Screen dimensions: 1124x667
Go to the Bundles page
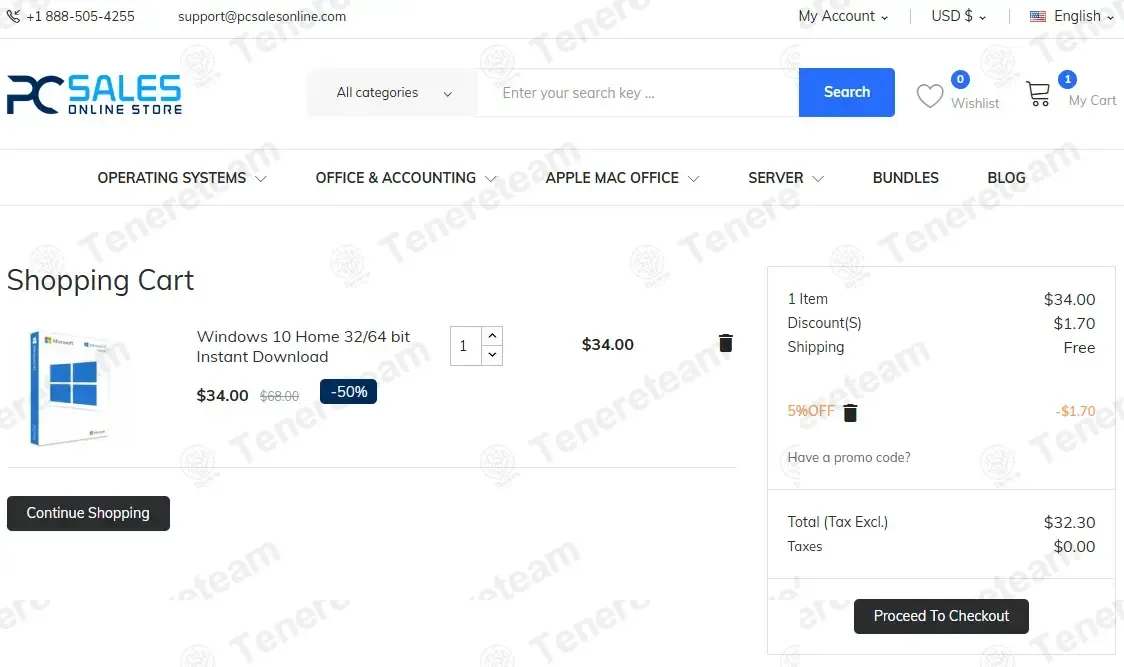[905, 178]
